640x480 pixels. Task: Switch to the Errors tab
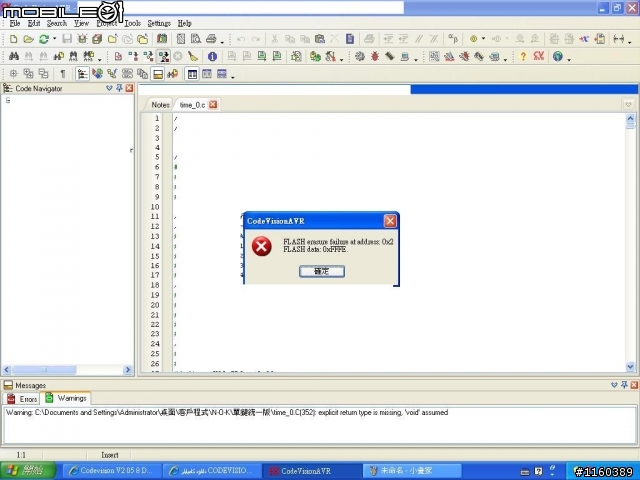point(23,399)
